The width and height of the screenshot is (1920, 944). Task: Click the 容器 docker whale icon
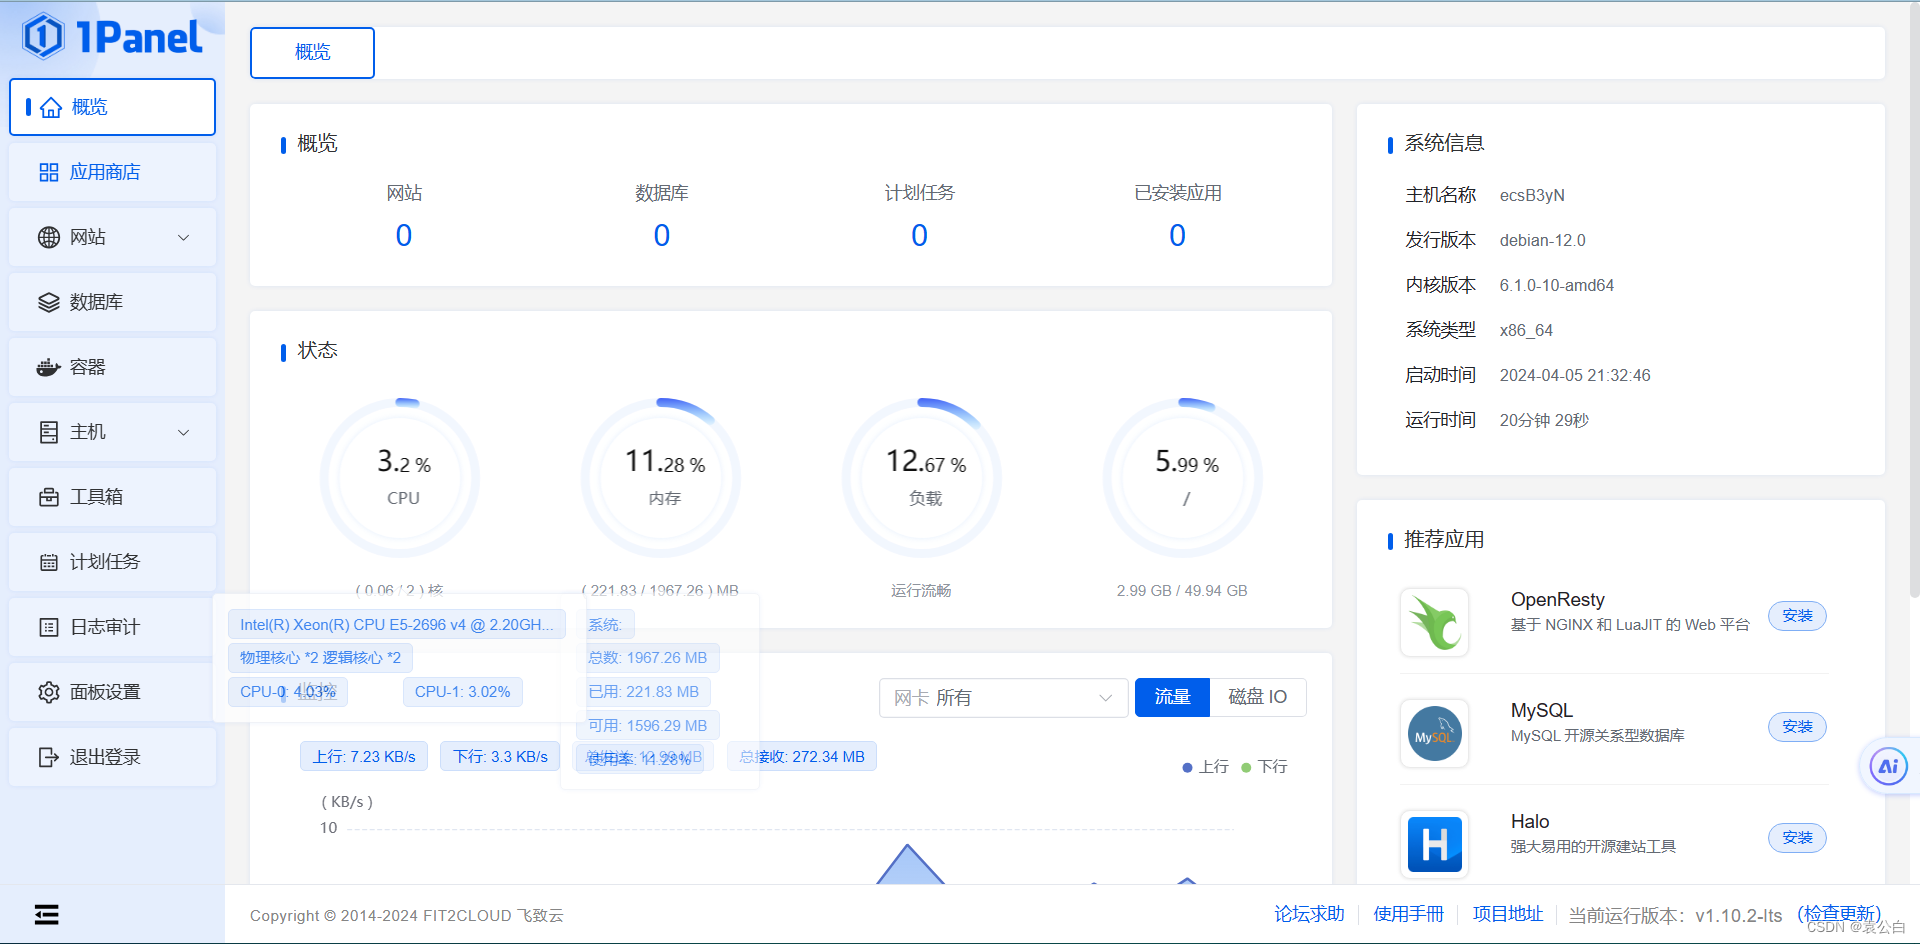49,367
